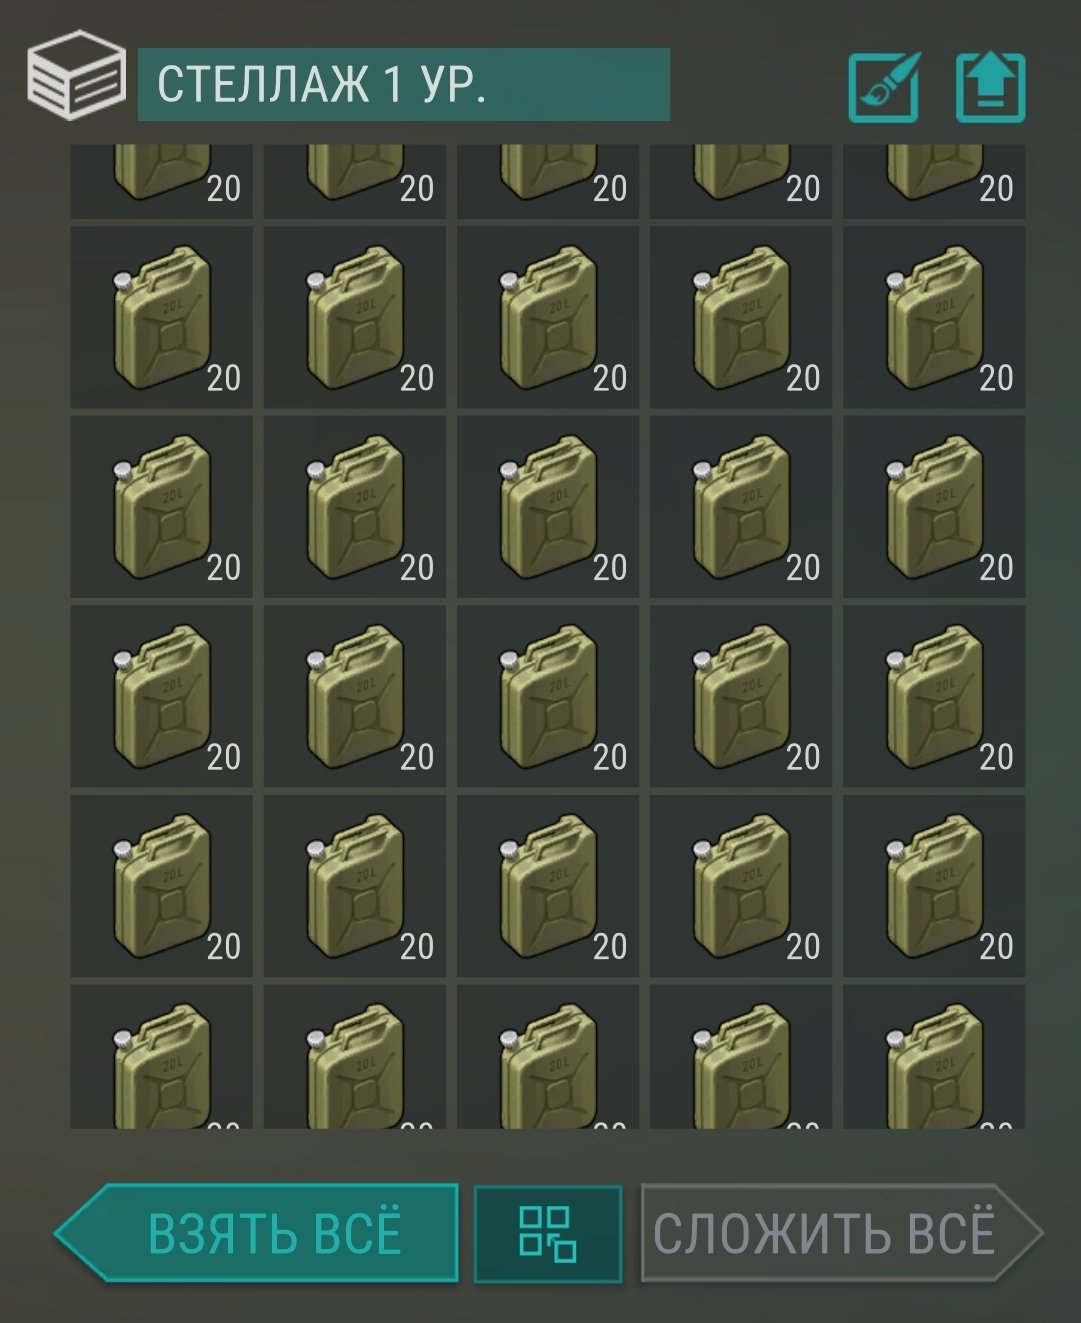
Task: Select middle jerrycan in partially visible top row
Action: [548, 181]
